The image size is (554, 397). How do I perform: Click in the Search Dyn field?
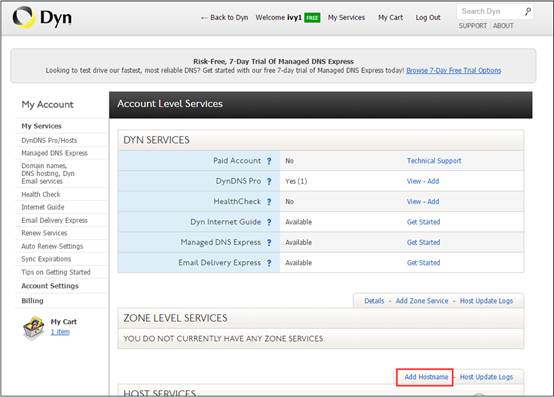490,11
